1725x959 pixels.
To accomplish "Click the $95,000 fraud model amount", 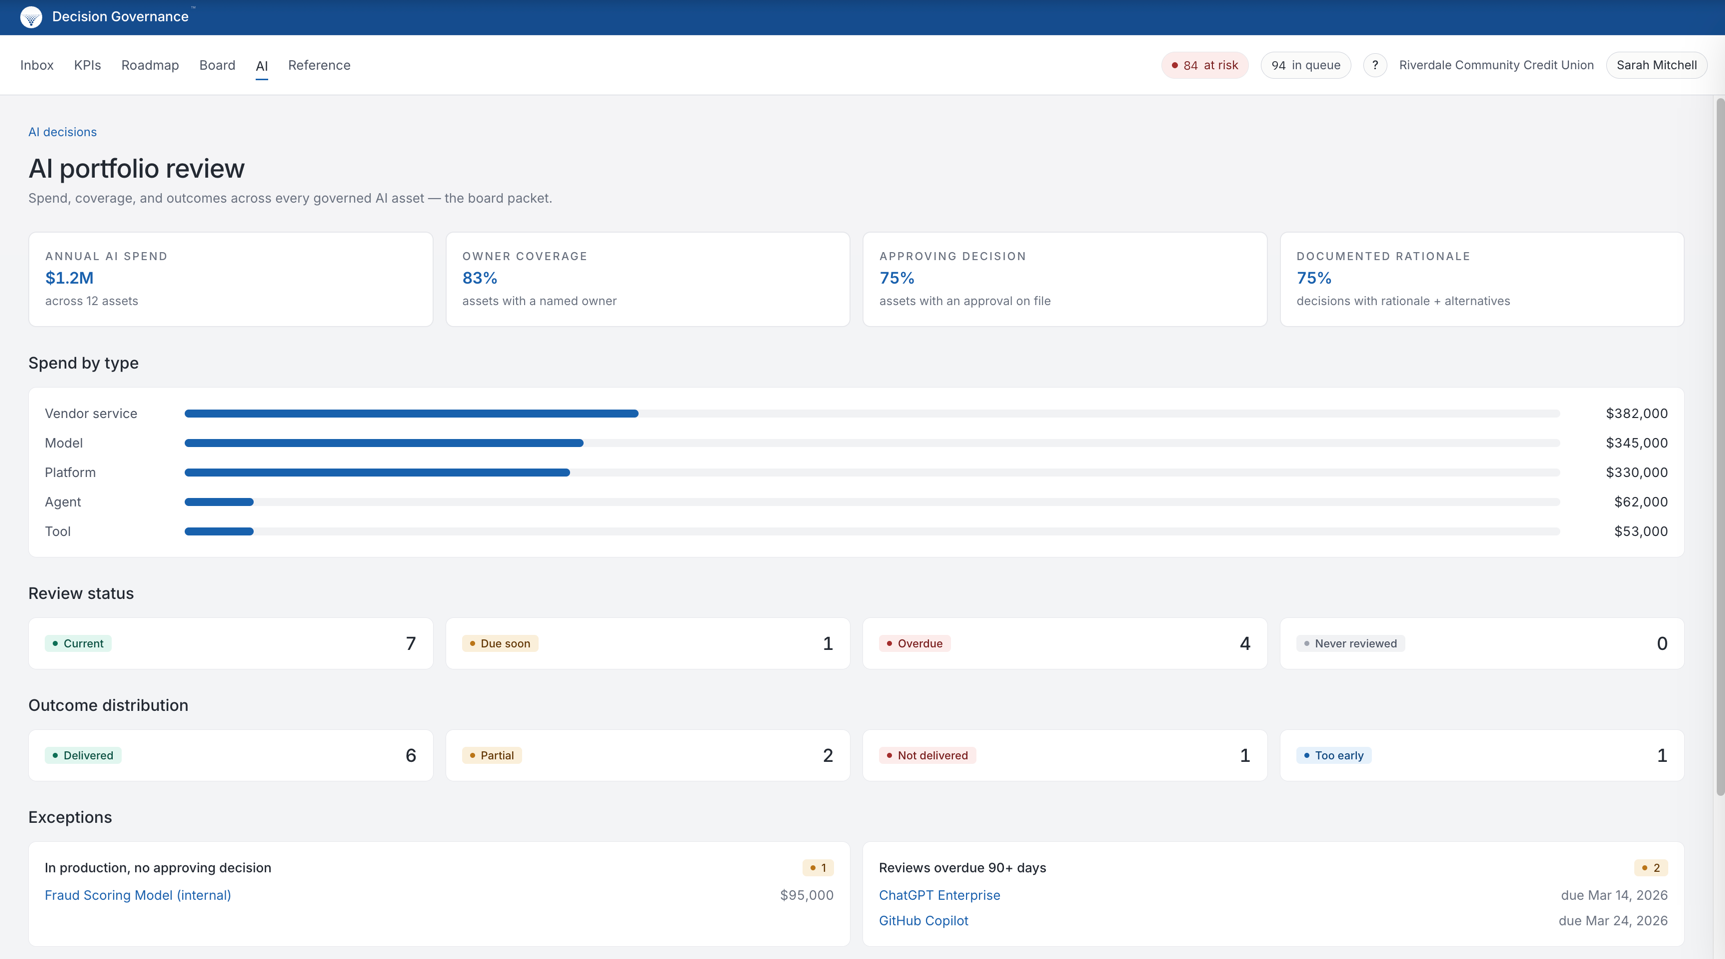I will point(806,895).
